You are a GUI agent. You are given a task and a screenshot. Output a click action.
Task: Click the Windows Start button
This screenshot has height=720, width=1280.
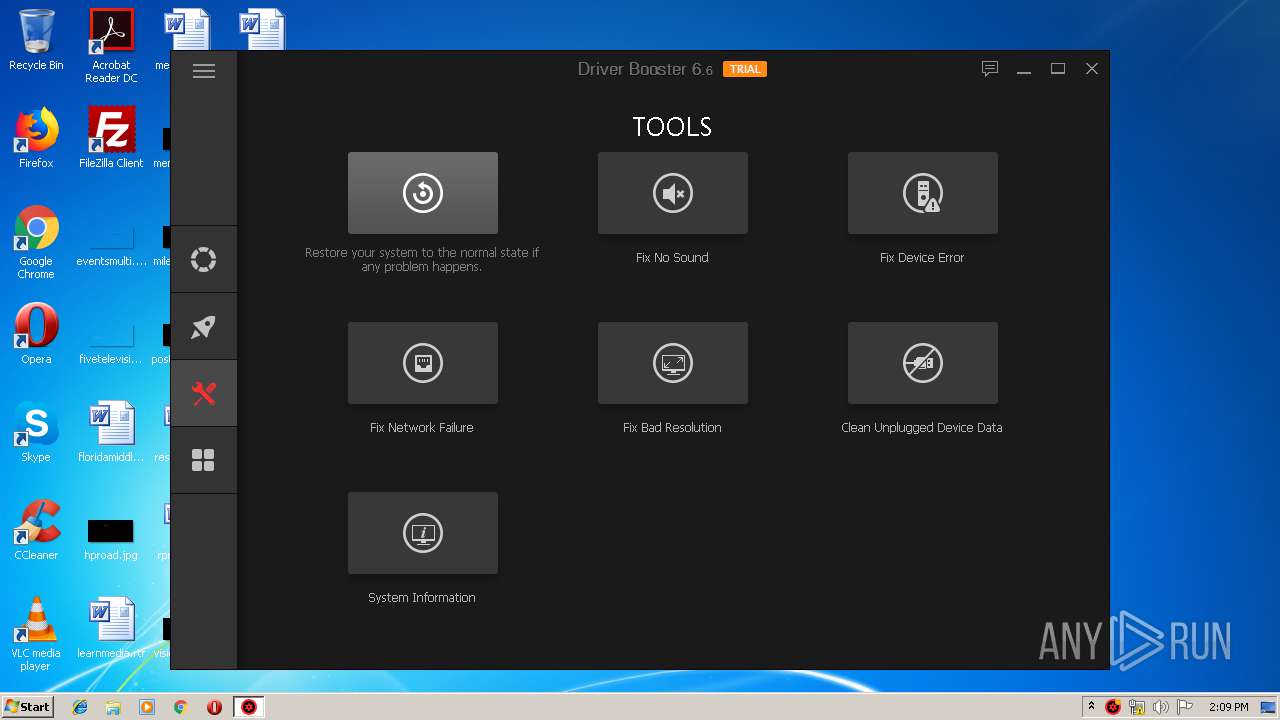pos(28,706)
